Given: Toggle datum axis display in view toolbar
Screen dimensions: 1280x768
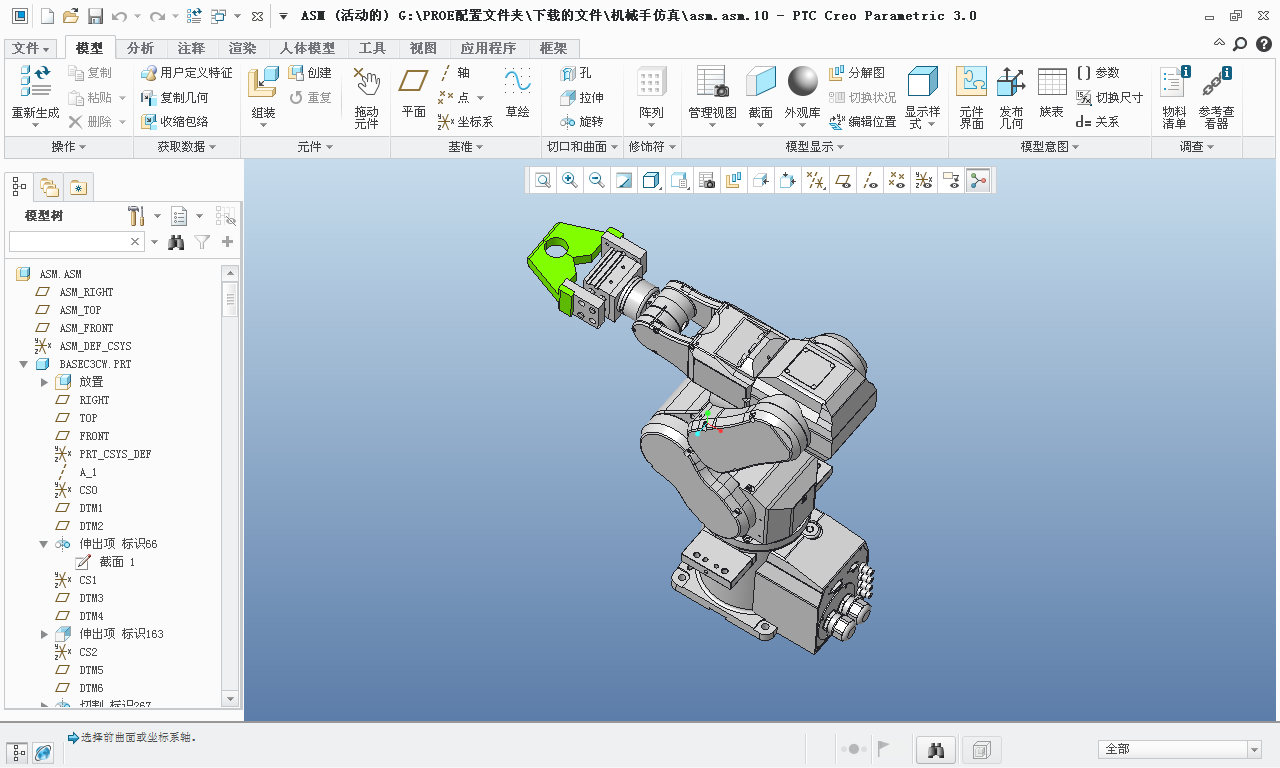Looking at the screenshot, I should pyautogui.click(x=870, y=180).
